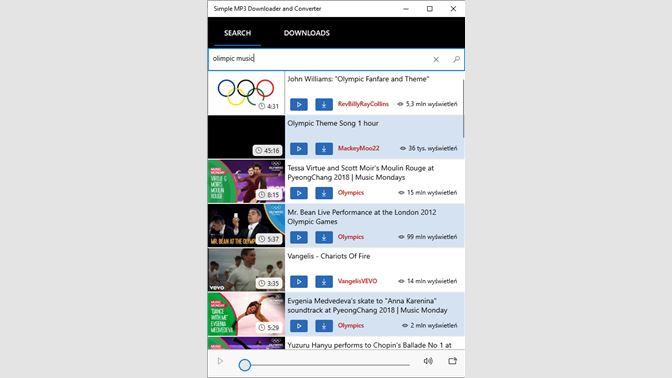Play John Williams Olympic Fanfare result

point(299,104)
